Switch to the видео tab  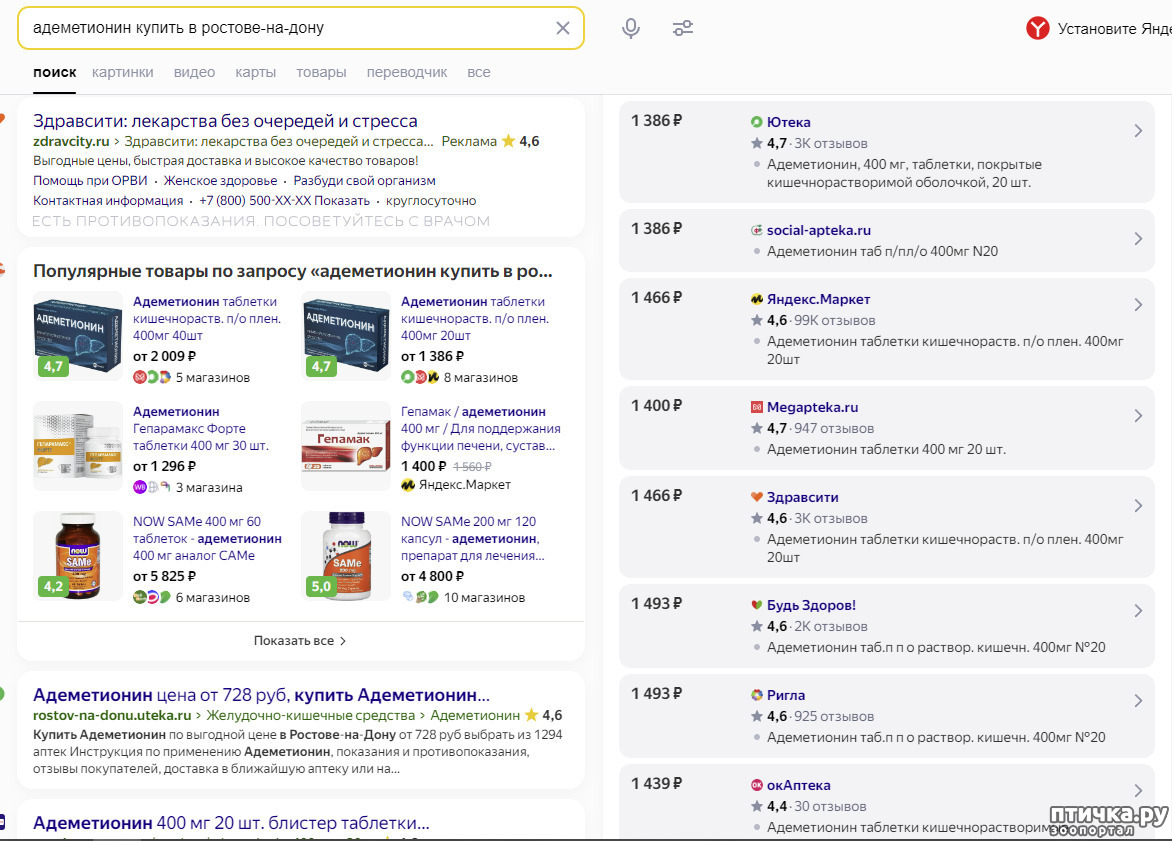[194, 73]
